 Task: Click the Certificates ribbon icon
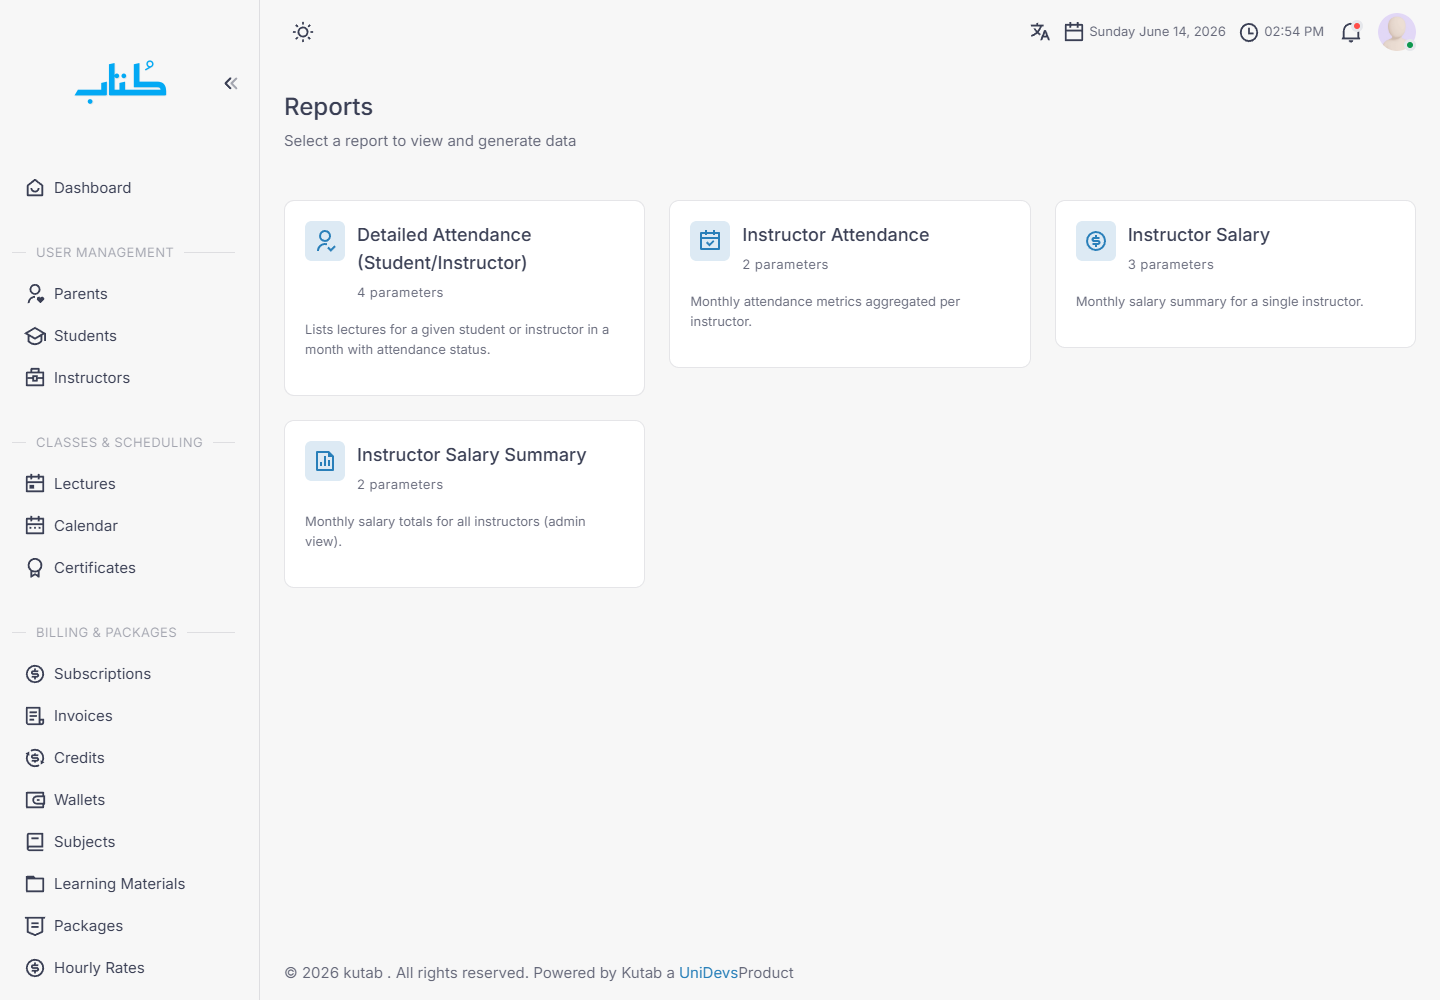pyautogui.click(x=35, y=568)
